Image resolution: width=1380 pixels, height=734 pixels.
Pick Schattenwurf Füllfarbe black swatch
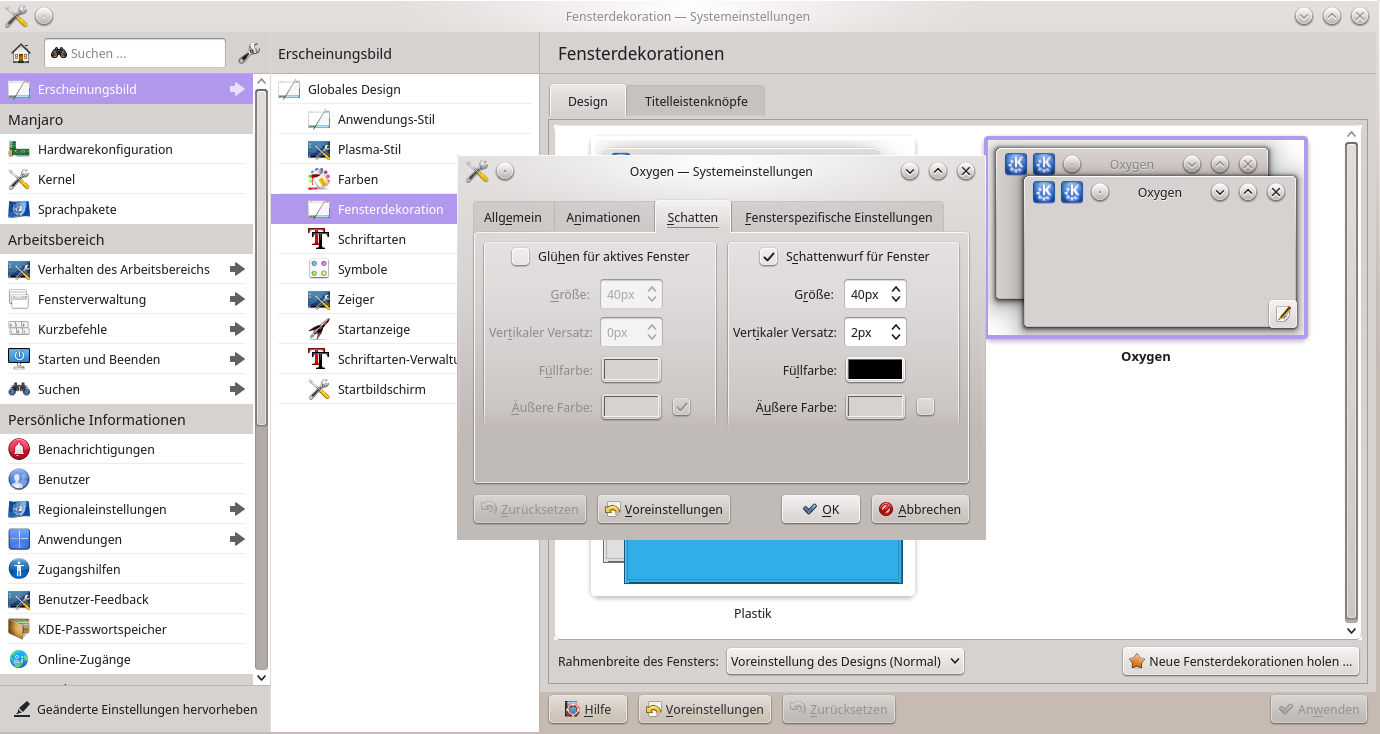tap(875, 370)
